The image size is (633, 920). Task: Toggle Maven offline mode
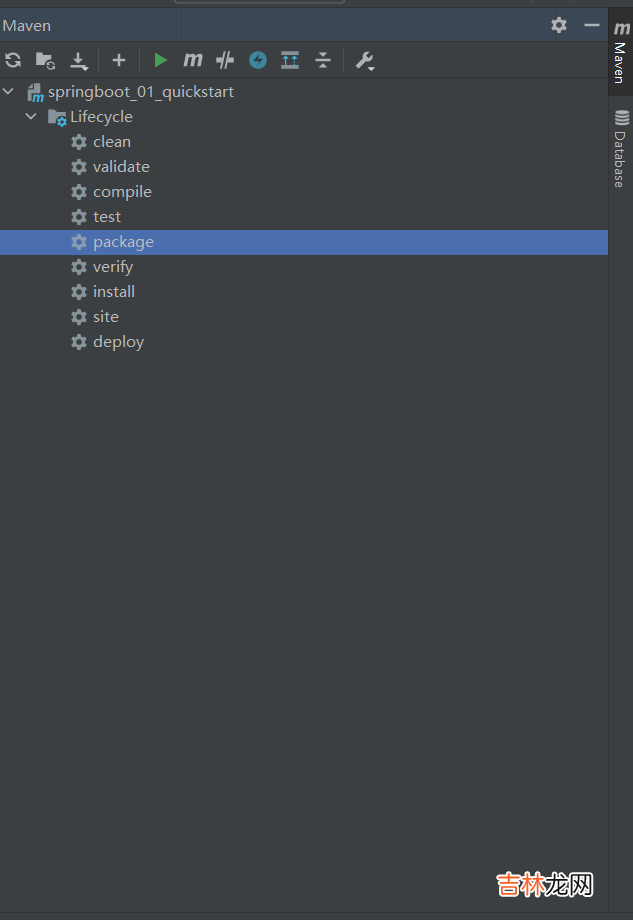click(225, 60)
